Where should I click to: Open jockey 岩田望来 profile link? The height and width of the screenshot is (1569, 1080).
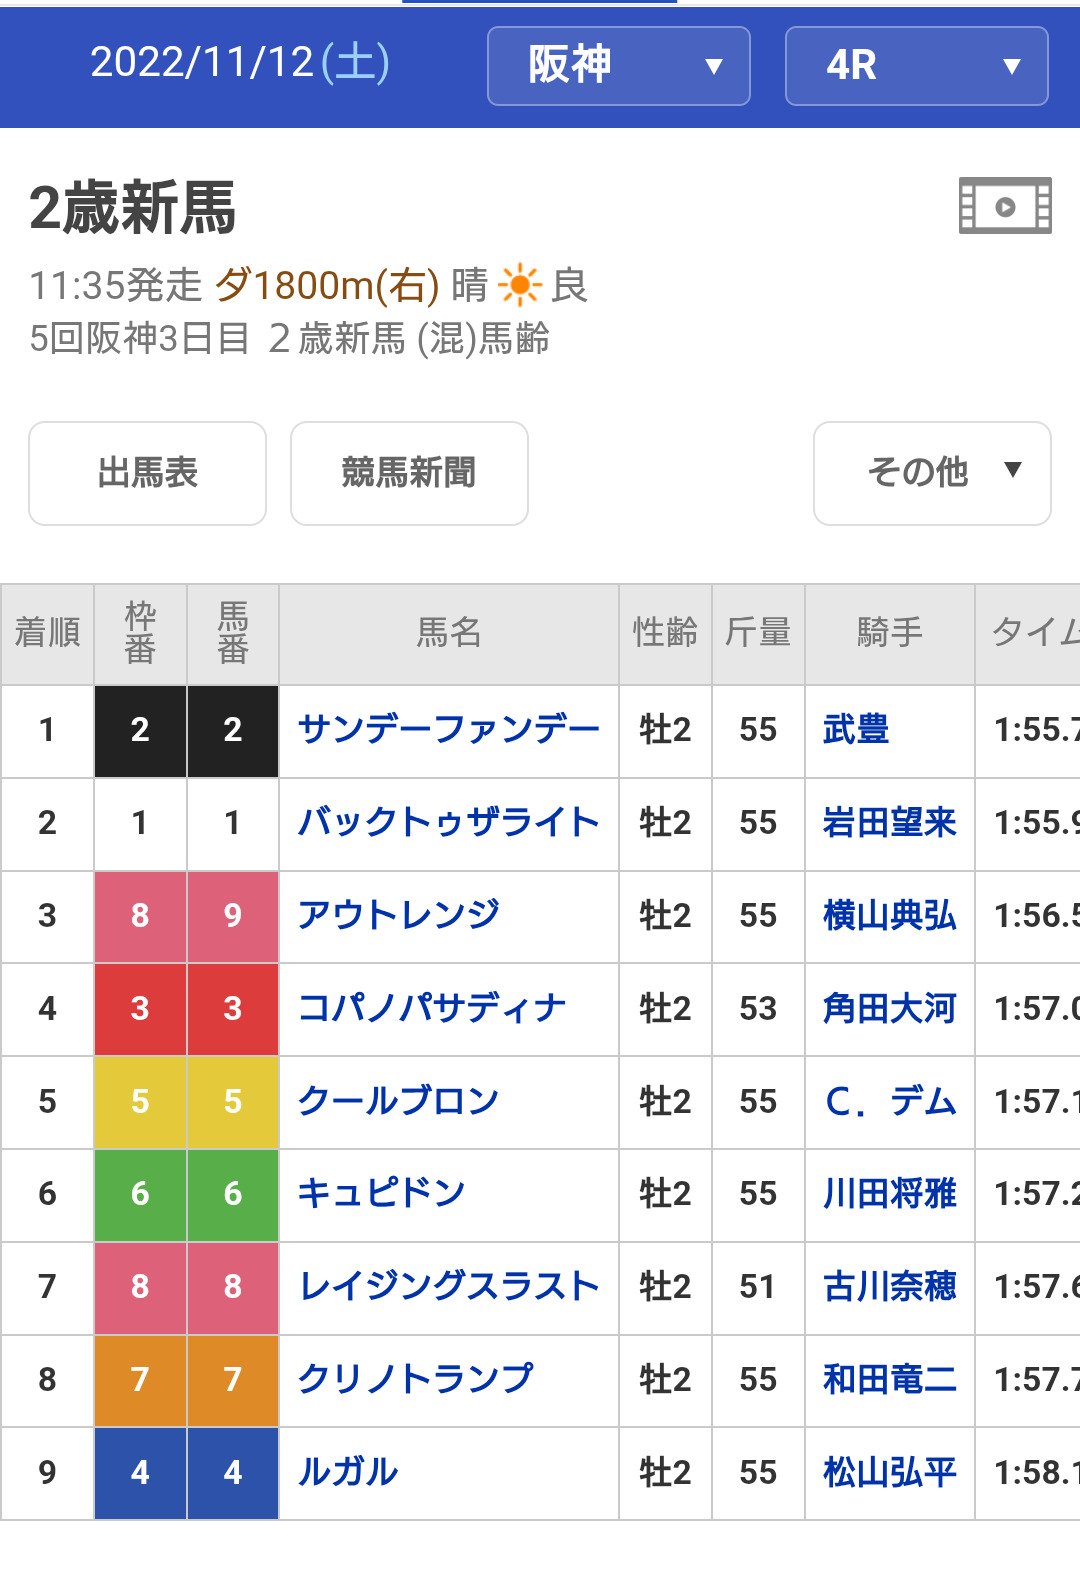coord(889,823)
